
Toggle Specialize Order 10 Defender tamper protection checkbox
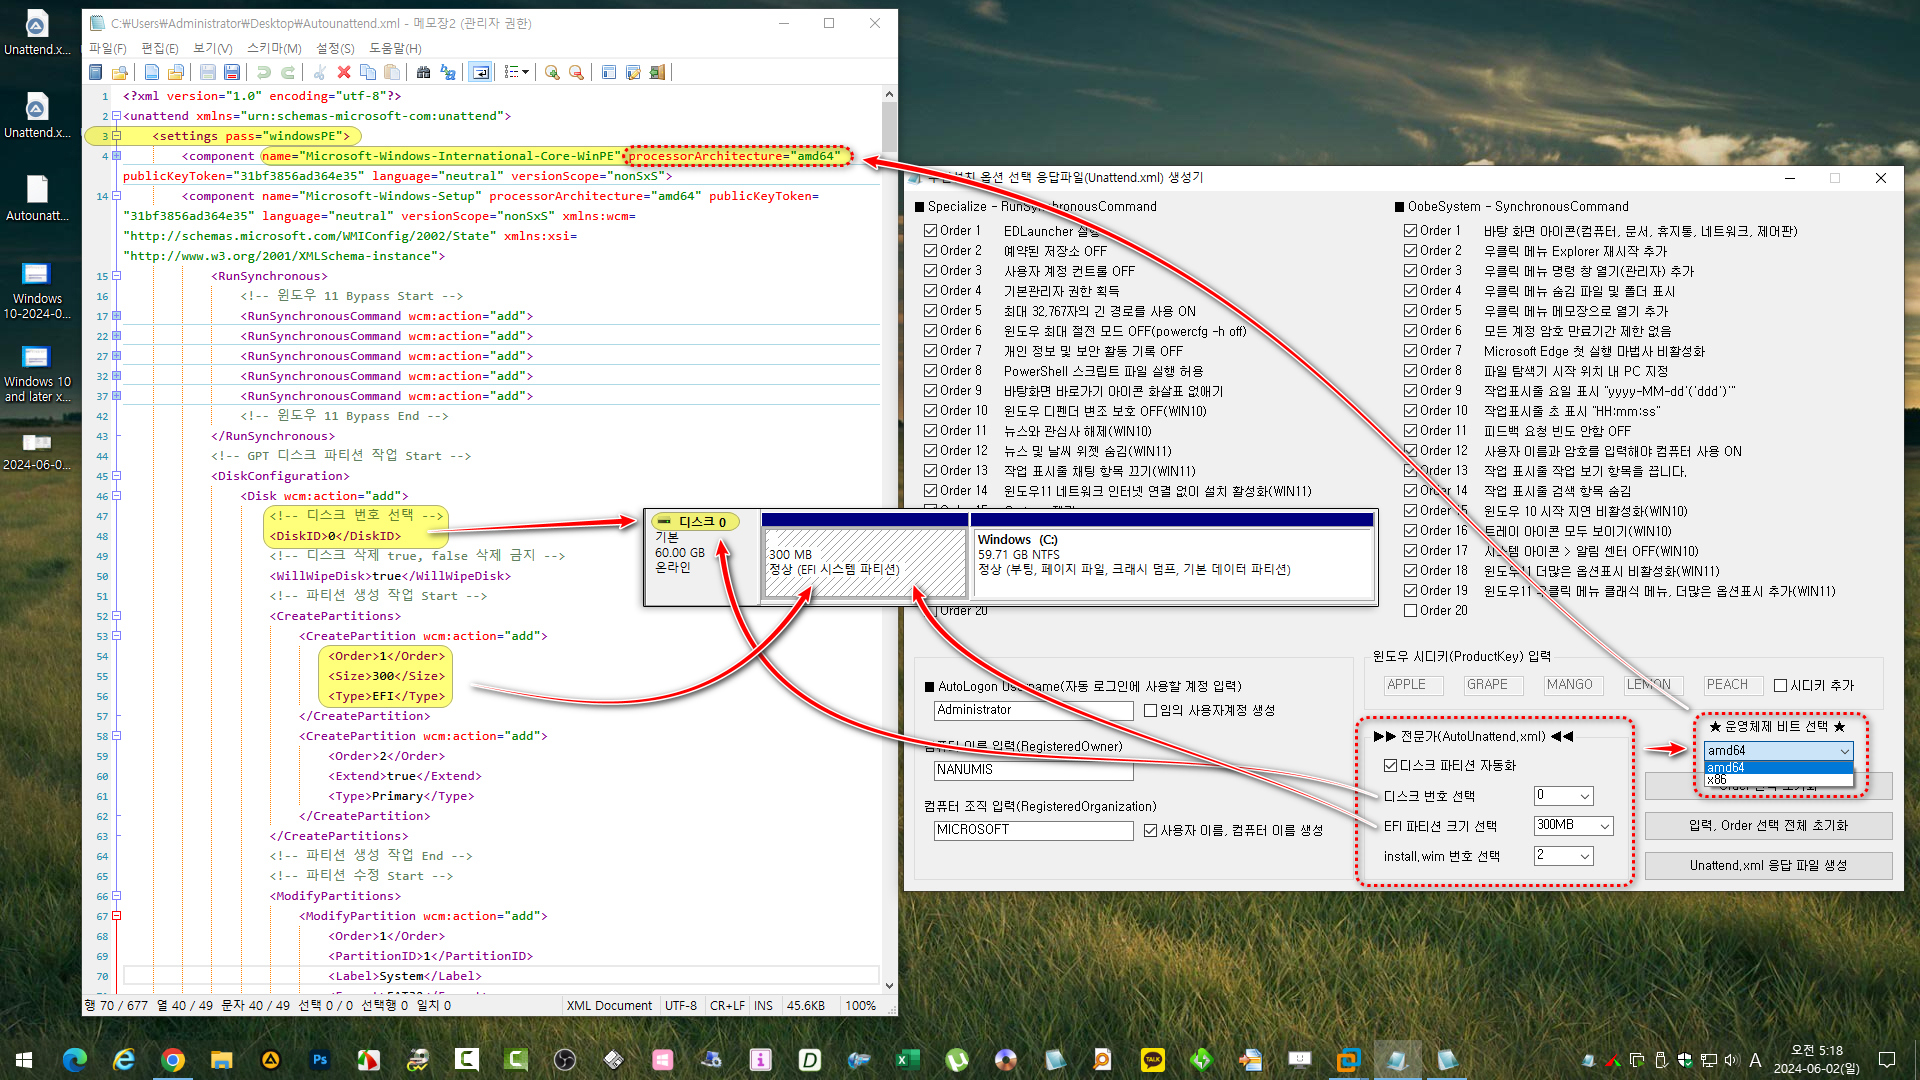click(931, 411)
